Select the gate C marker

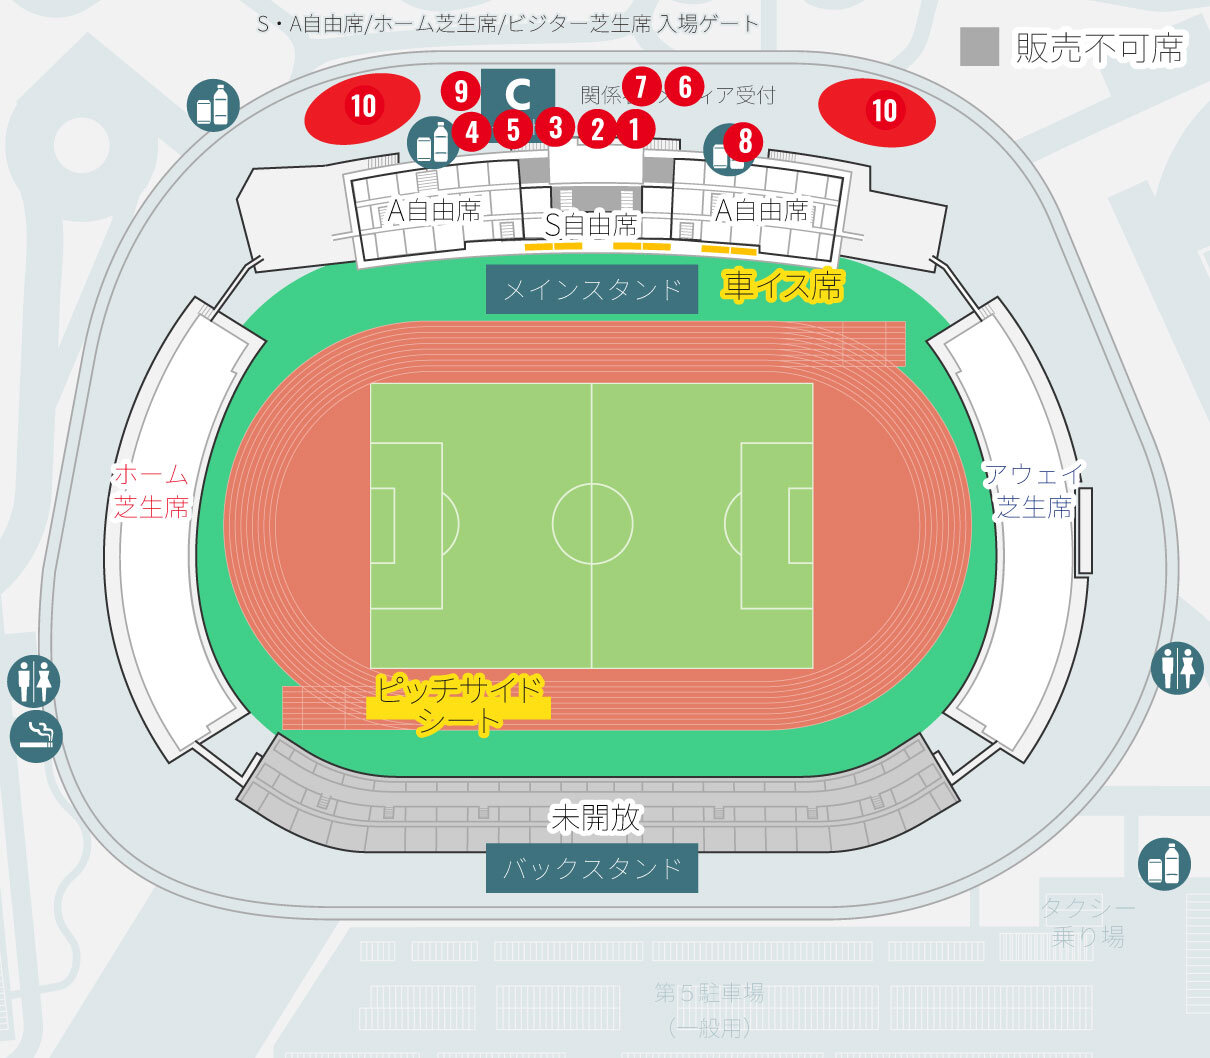coord(517,94)
